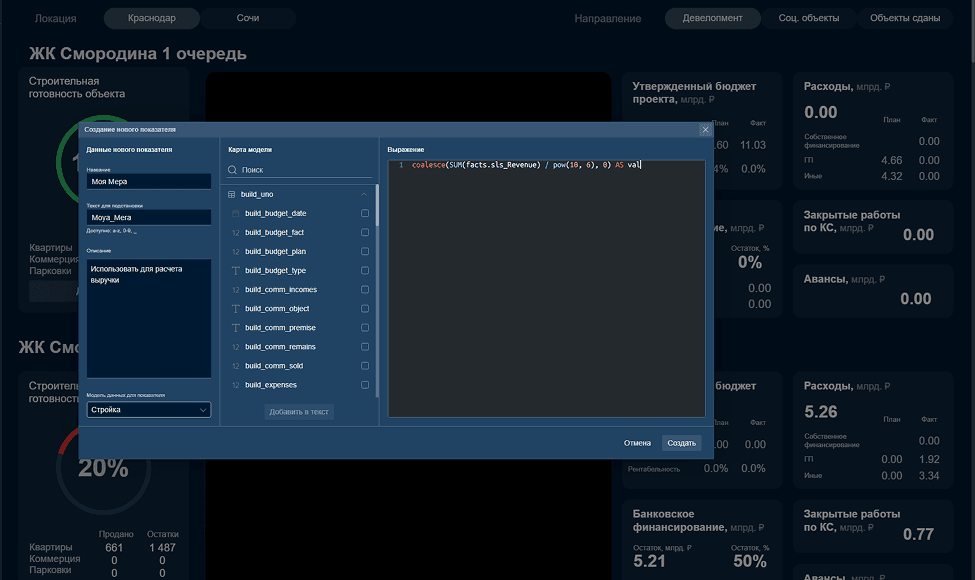Click the 5.26 expenses value

click(820, 412)
